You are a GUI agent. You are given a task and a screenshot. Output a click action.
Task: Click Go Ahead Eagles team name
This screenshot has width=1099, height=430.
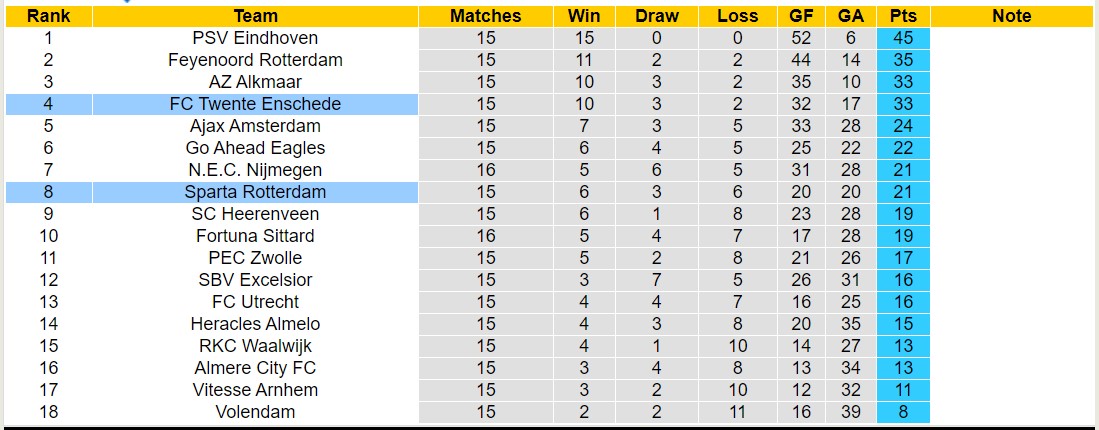coord(255,148)
